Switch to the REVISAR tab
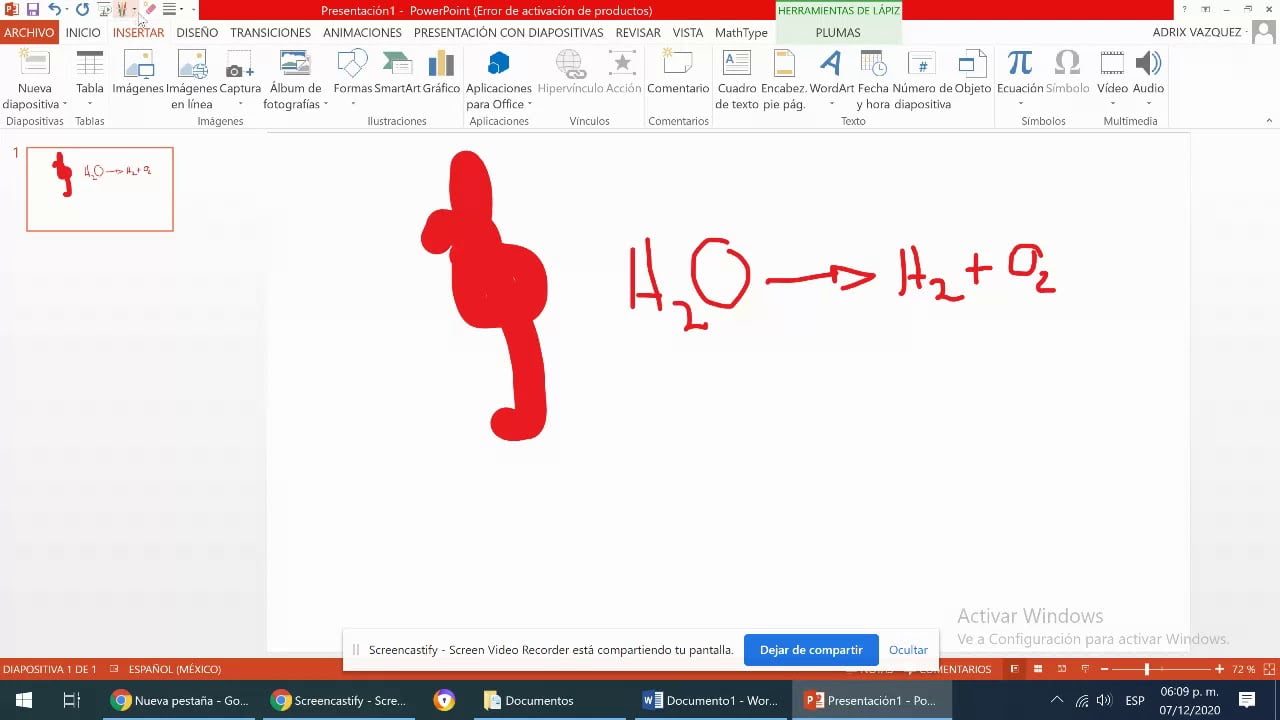This screenshot has height=720, width=1280. (x=638, y=32)
